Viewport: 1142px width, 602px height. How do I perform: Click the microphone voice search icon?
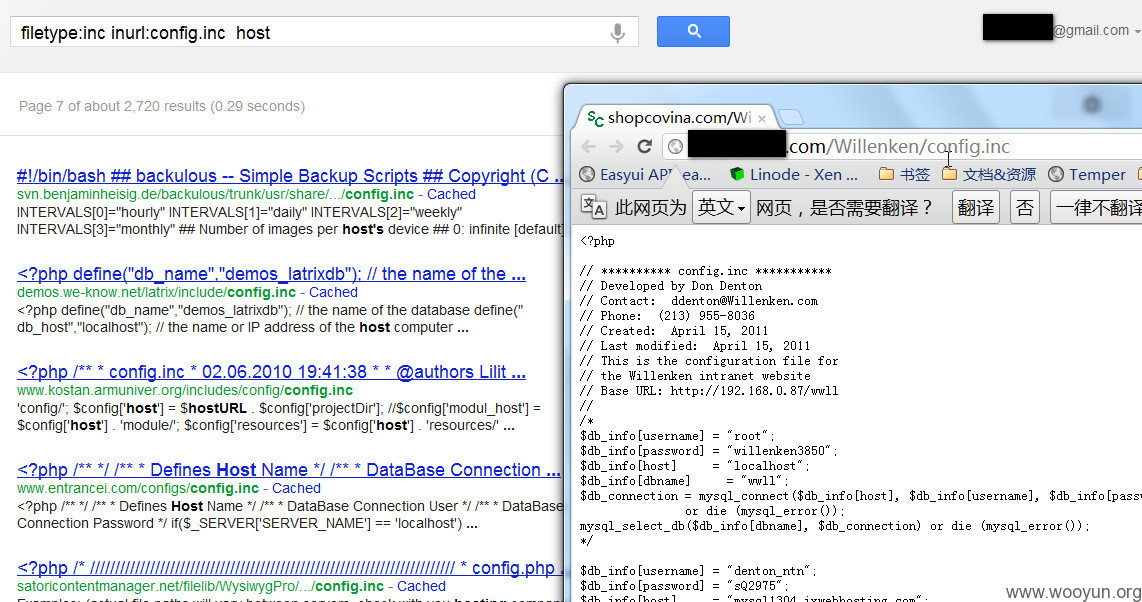tap(617, 32)
